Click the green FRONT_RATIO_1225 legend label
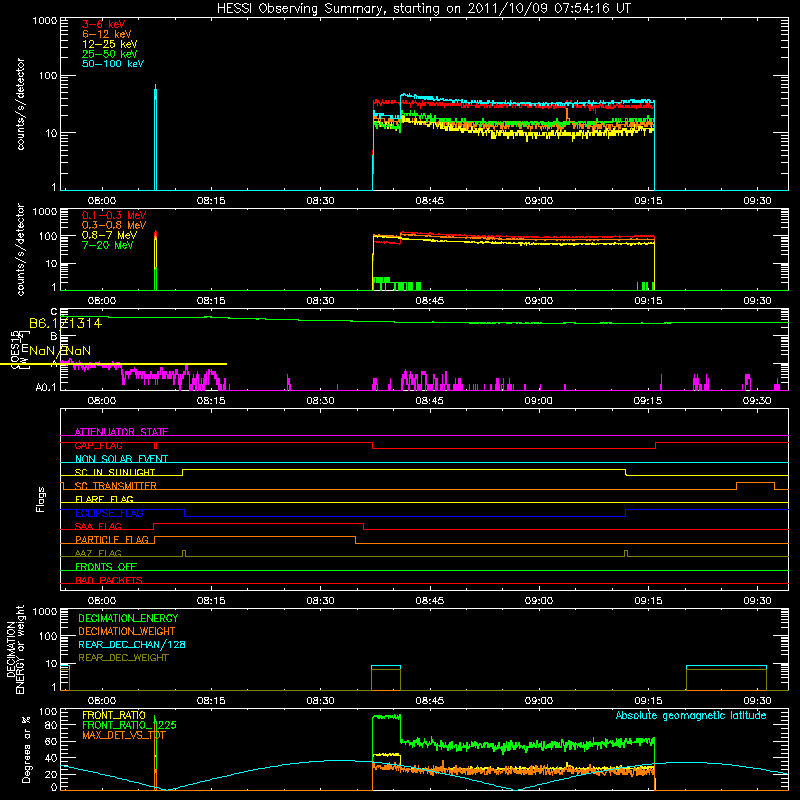This screenshot has width=800, height=800. click(129, 725)
